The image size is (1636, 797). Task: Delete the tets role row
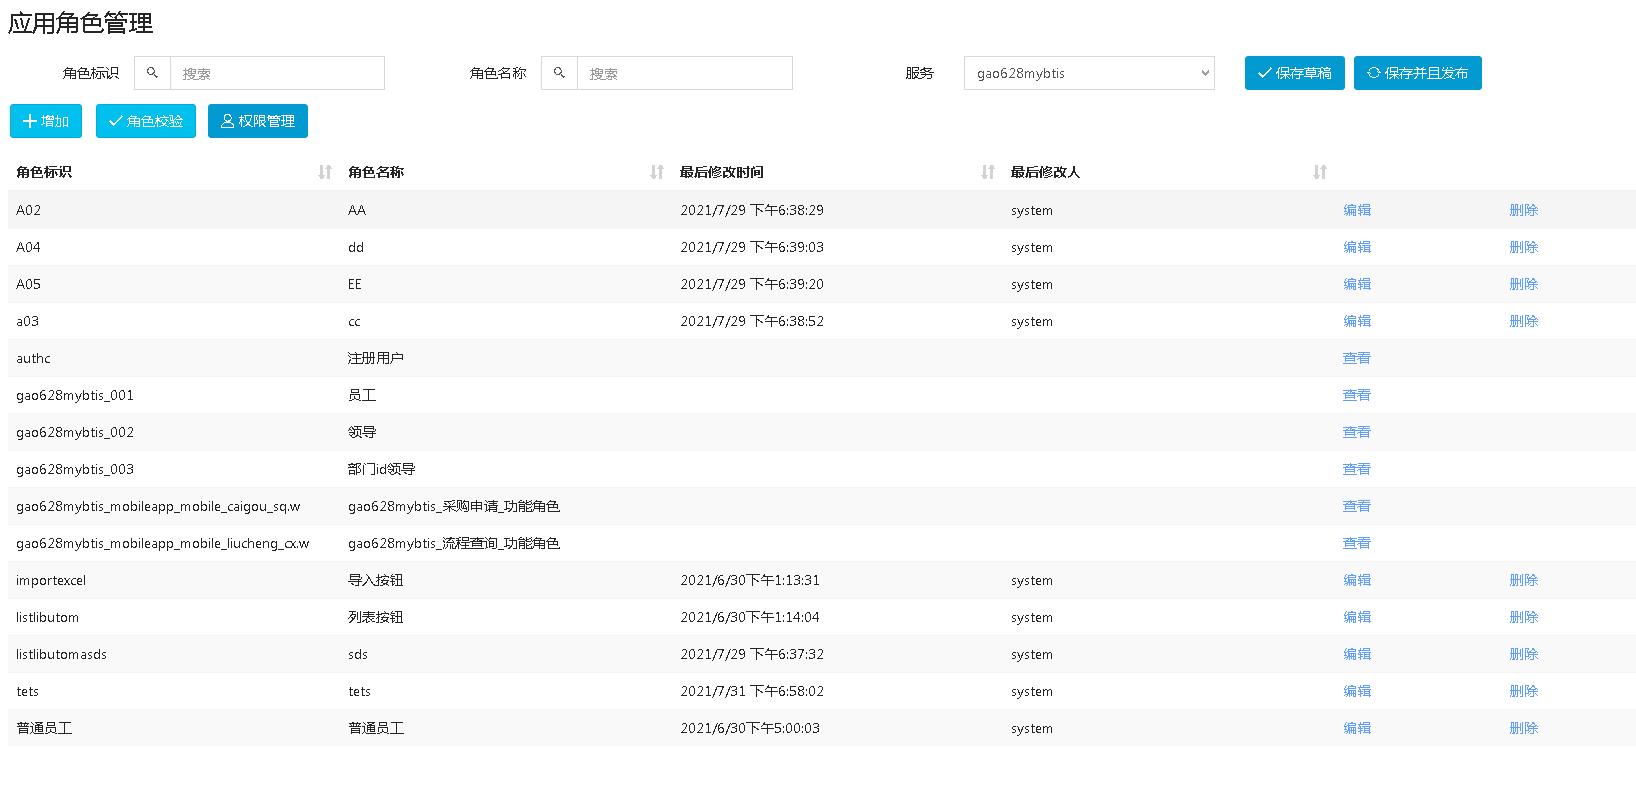coord(1523,691)
